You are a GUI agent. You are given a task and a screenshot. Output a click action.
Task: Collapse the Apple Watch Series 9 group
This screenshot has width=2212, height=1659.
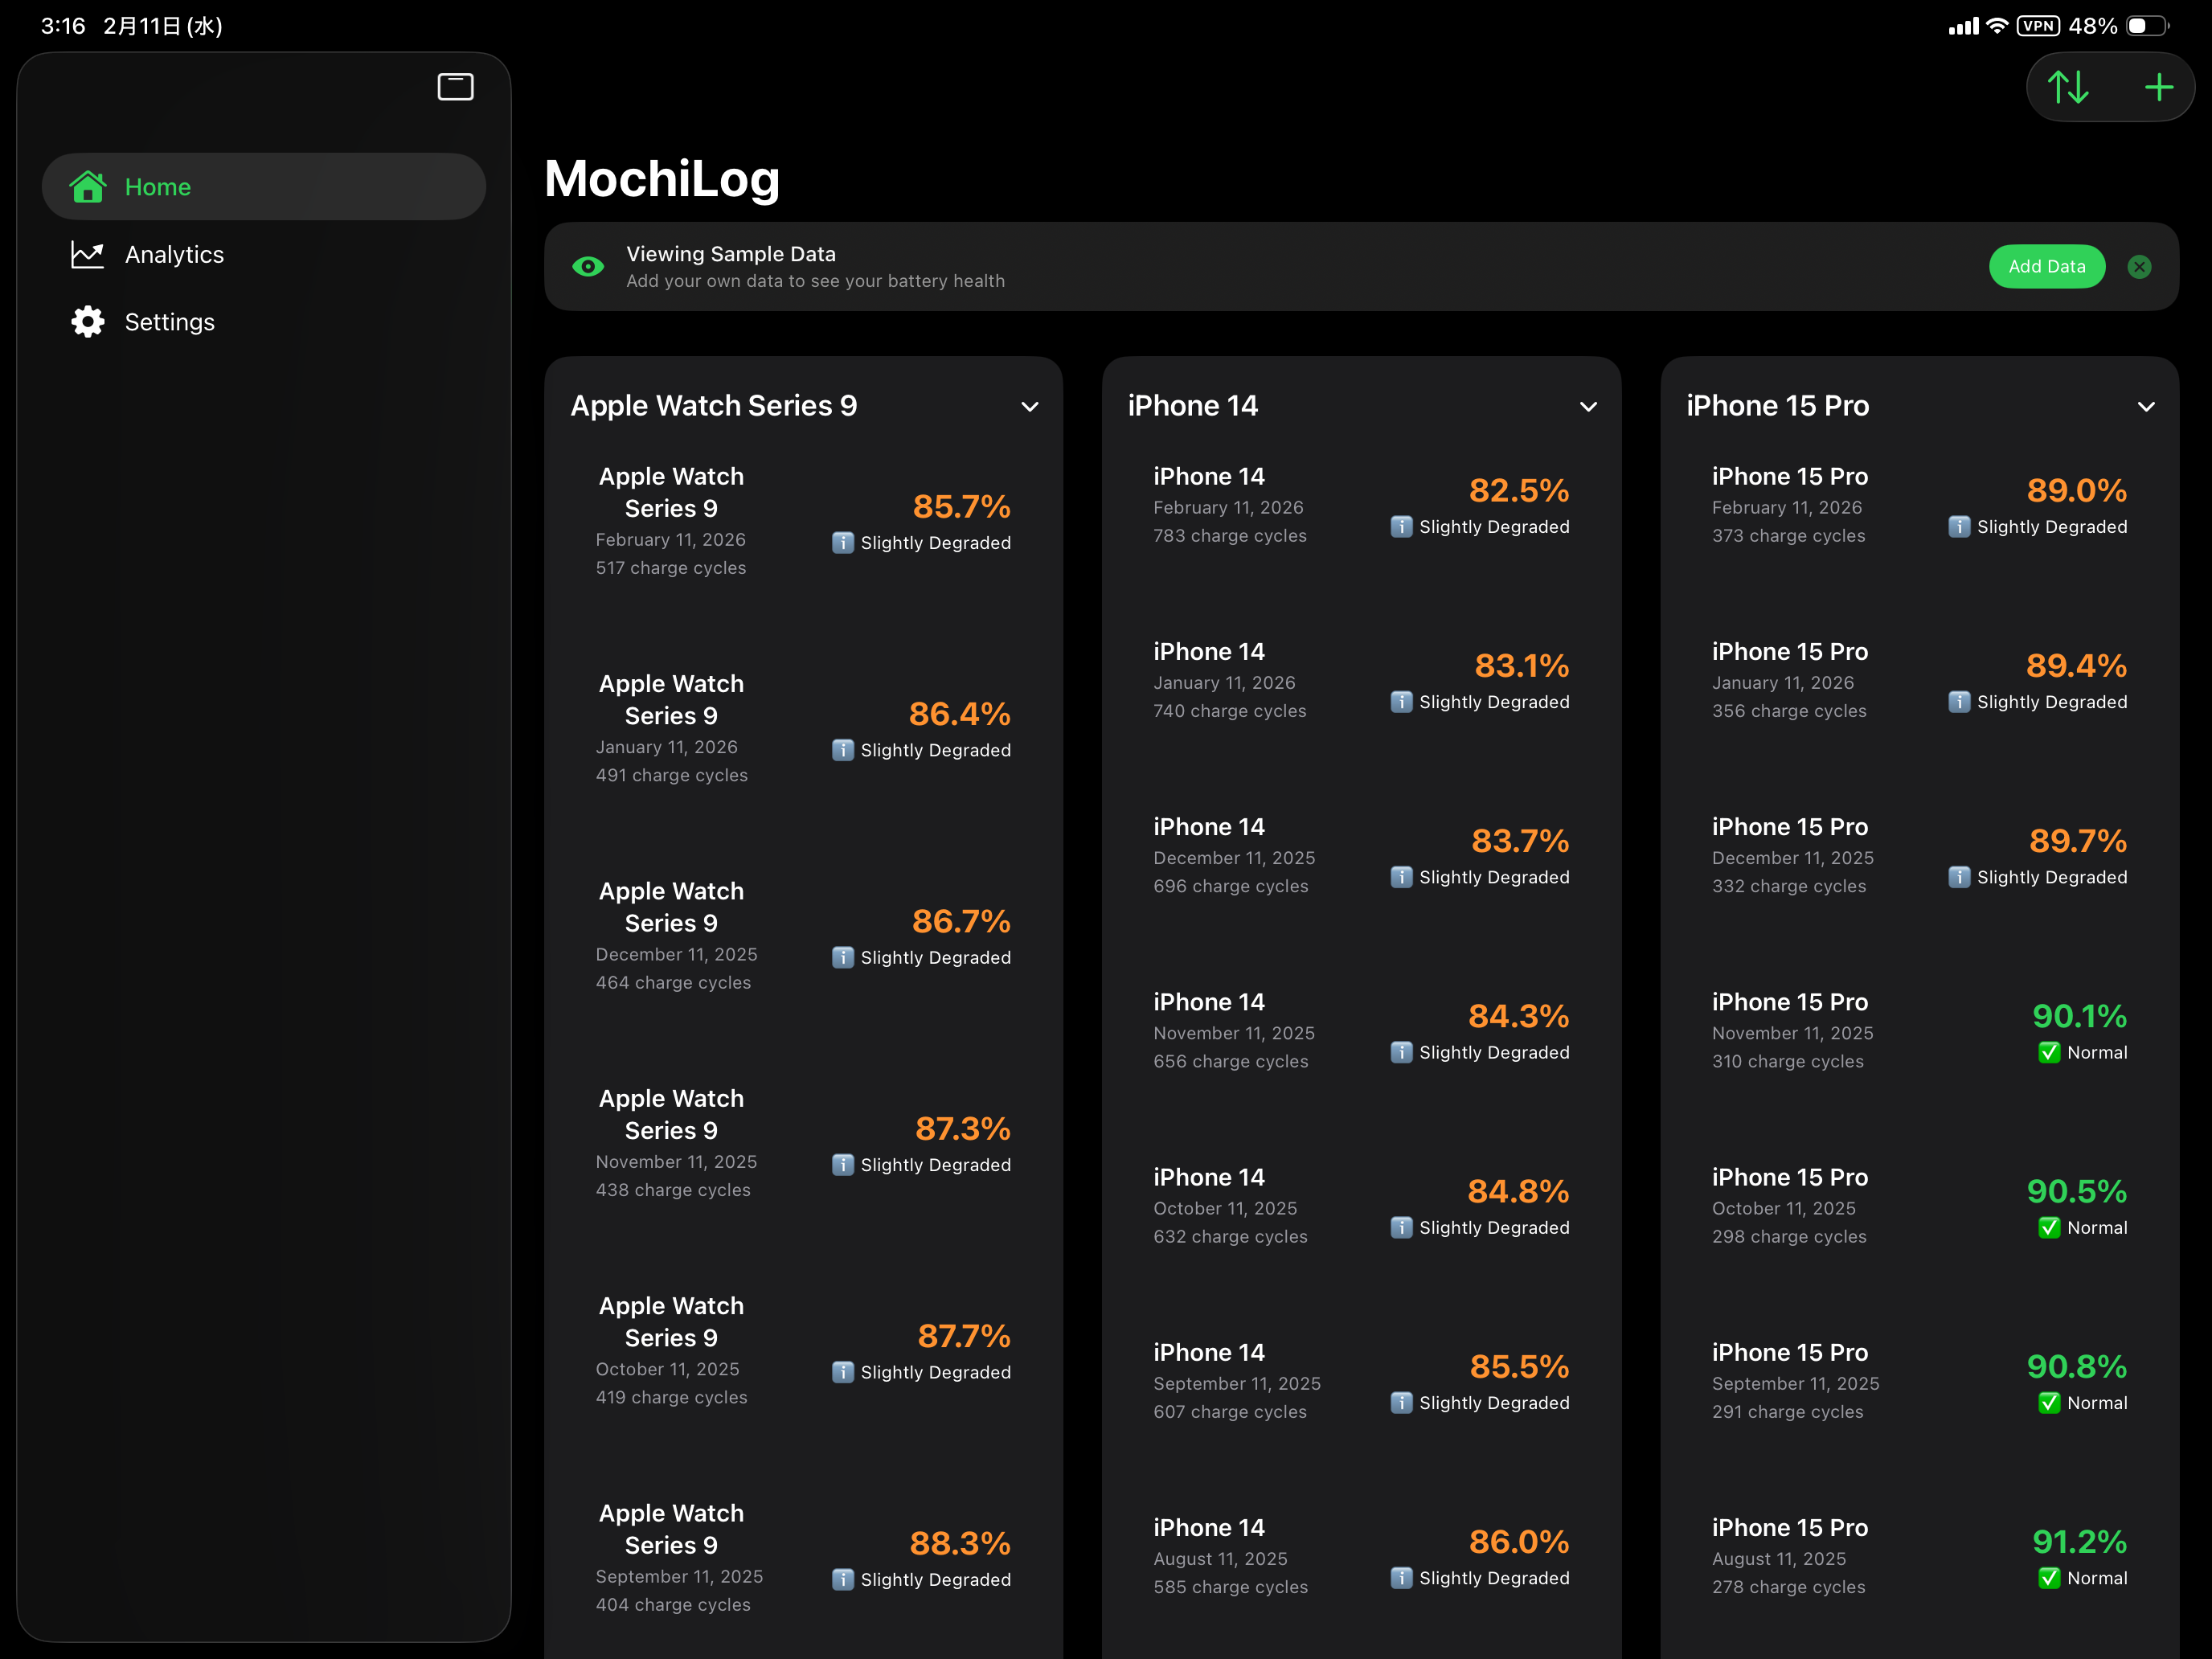coord(1030,406)
